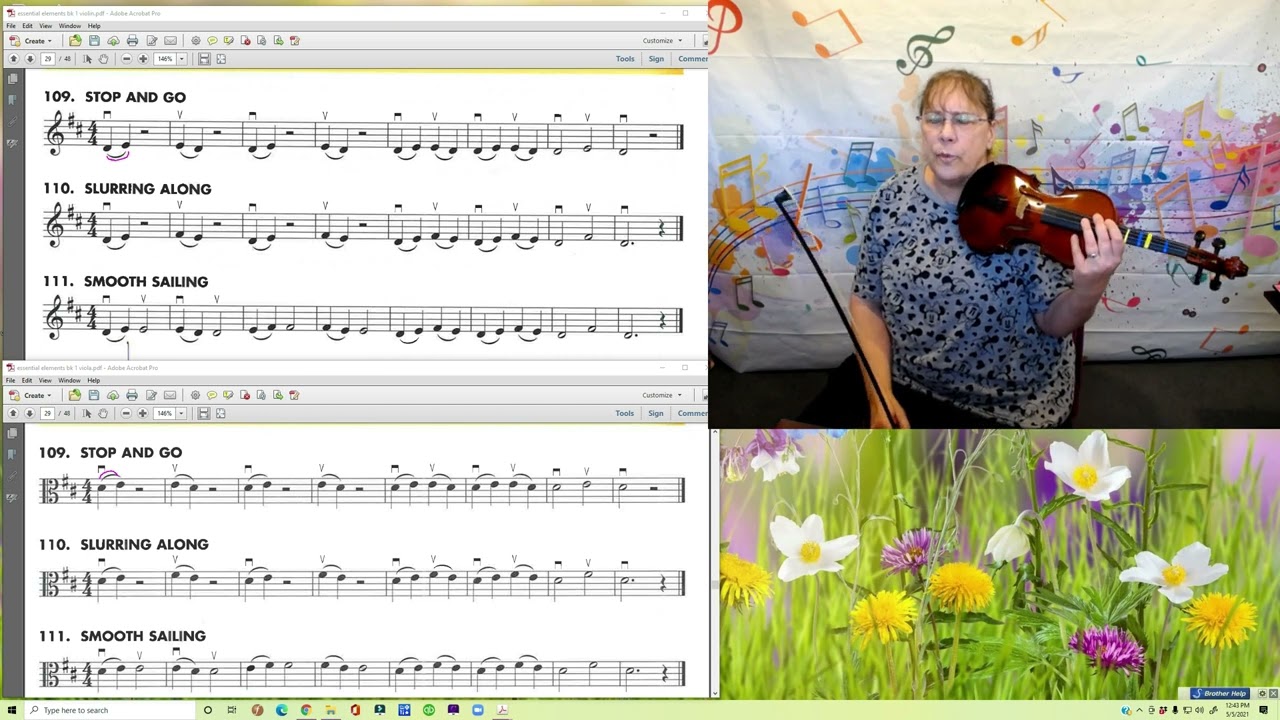Viewport: 1280px width, 720px height.
Task: Open the bookmarks panel in the violin window sidebar
Action: pos(12,100)
